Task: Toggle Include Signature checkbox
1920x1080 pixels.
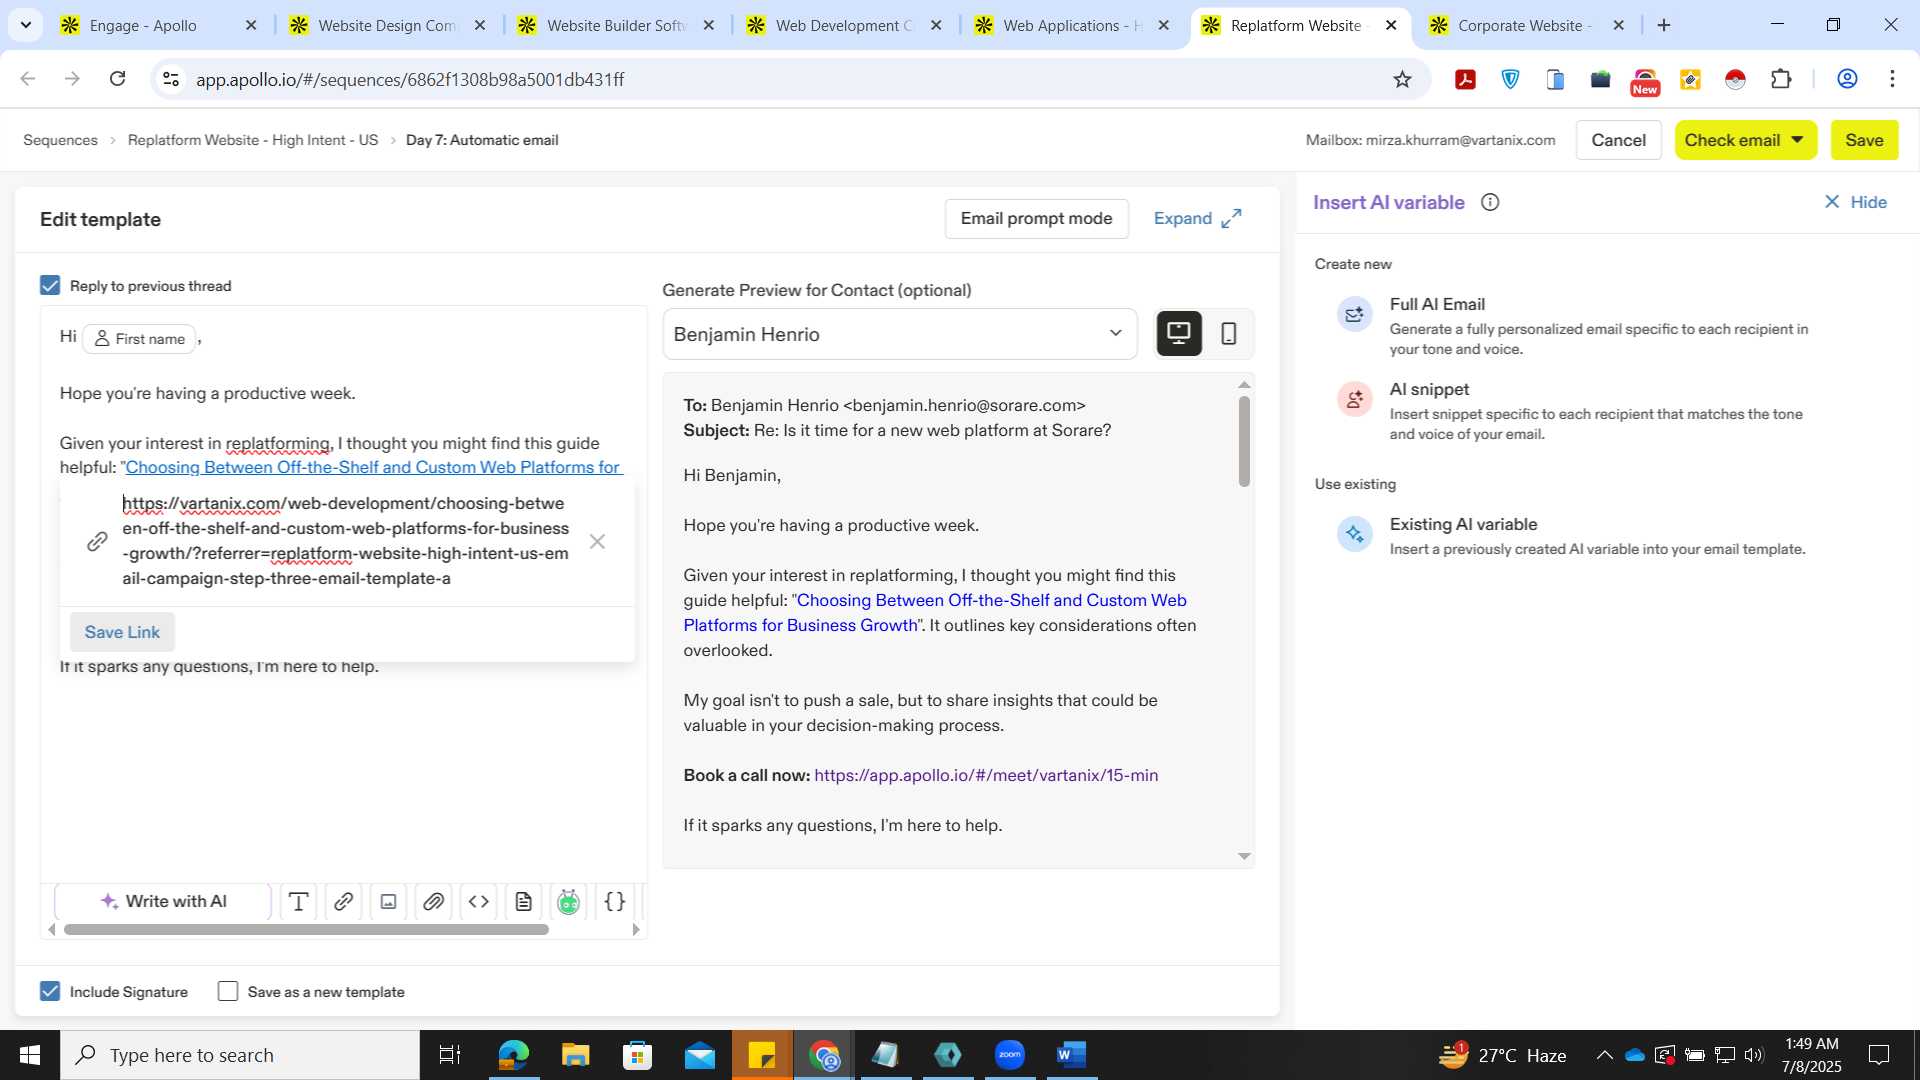Action: pyautogui.click(x=50, y=991)
